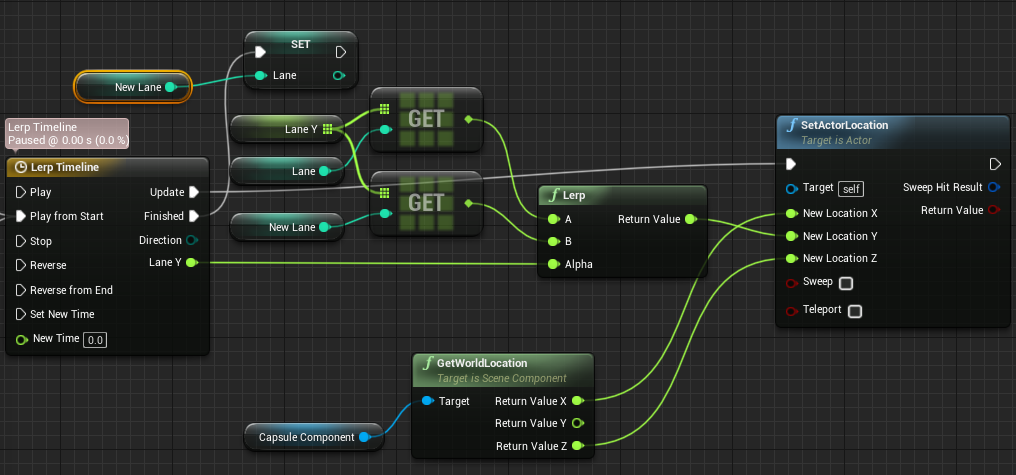Select the highlighted New Lane variable node
This screenshot has height=475, width=1016.
pyautogui.click(x=133, y=87)
